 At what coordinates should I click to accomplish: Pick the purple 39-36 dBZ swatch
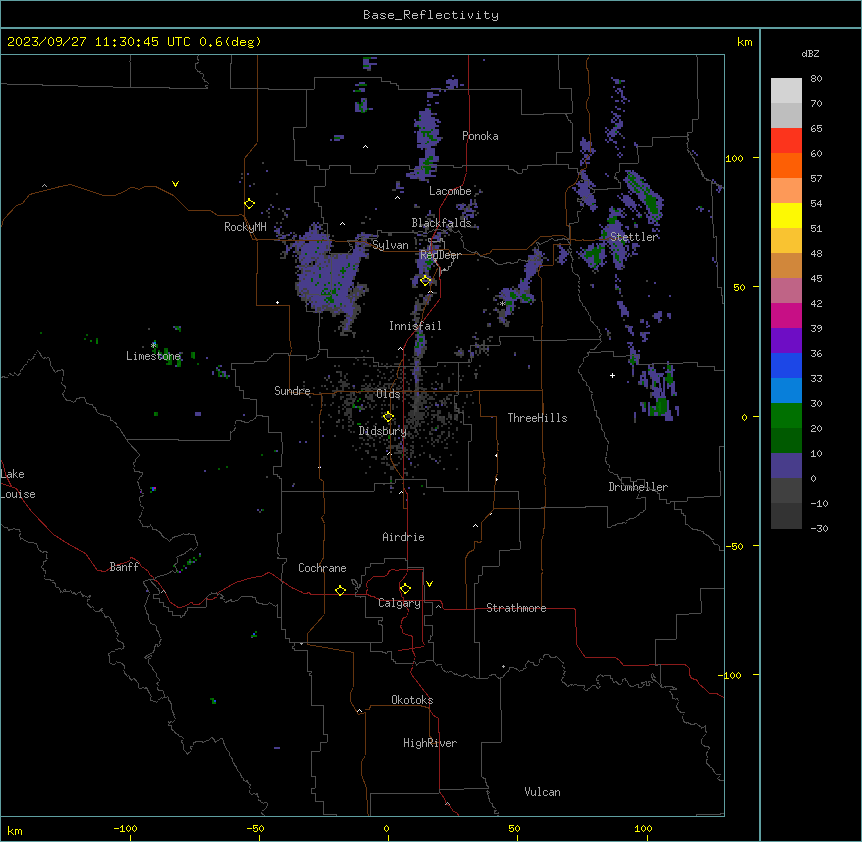pyautogui.click(x=786, y=341)
